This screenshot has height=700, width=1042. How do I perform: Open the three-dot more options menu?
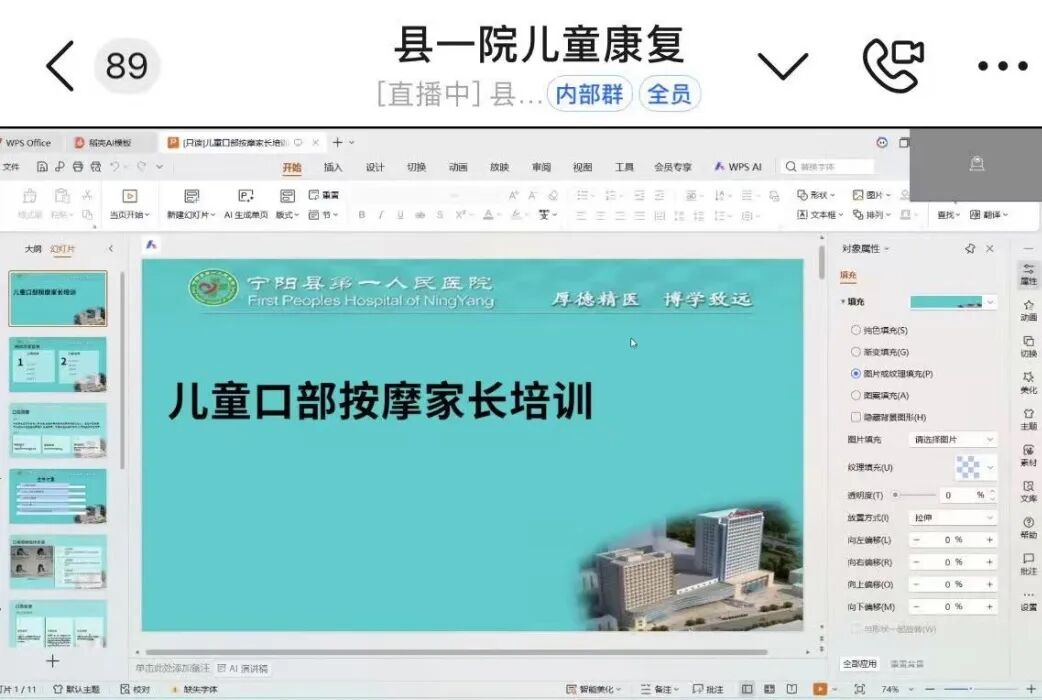point(1002,66)
